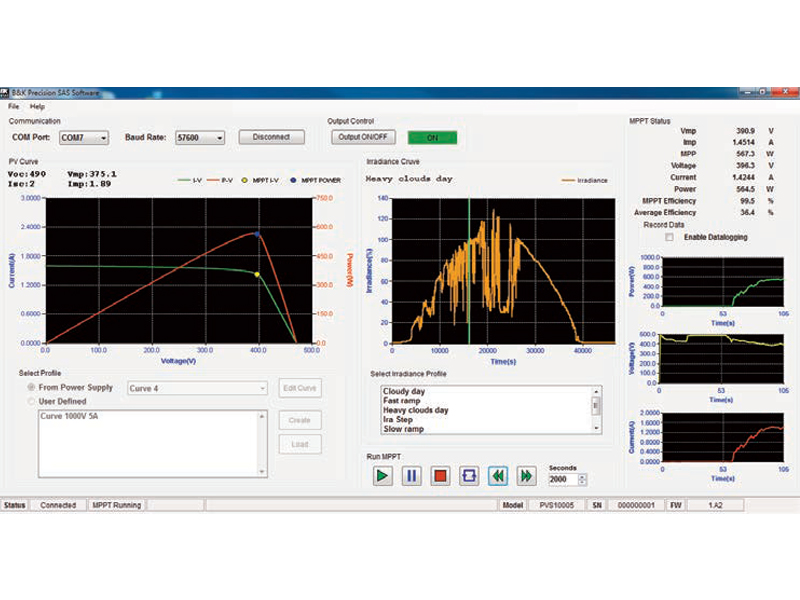Click the green fast-forward button

pyautogui.click(x=526, y=476)
